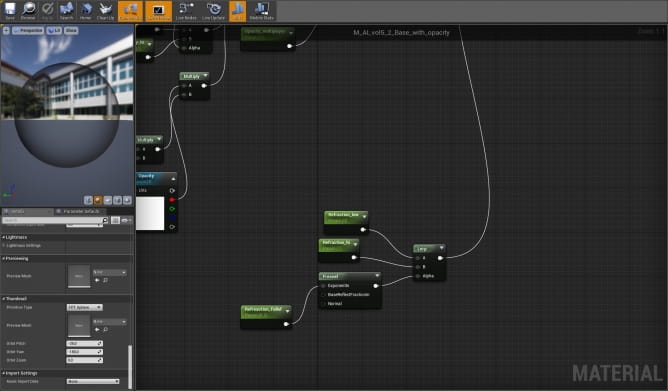This screenshot has height=391, width=668.
Task: Switch to the Parameter Defaults tab
Action: [80, 211]
